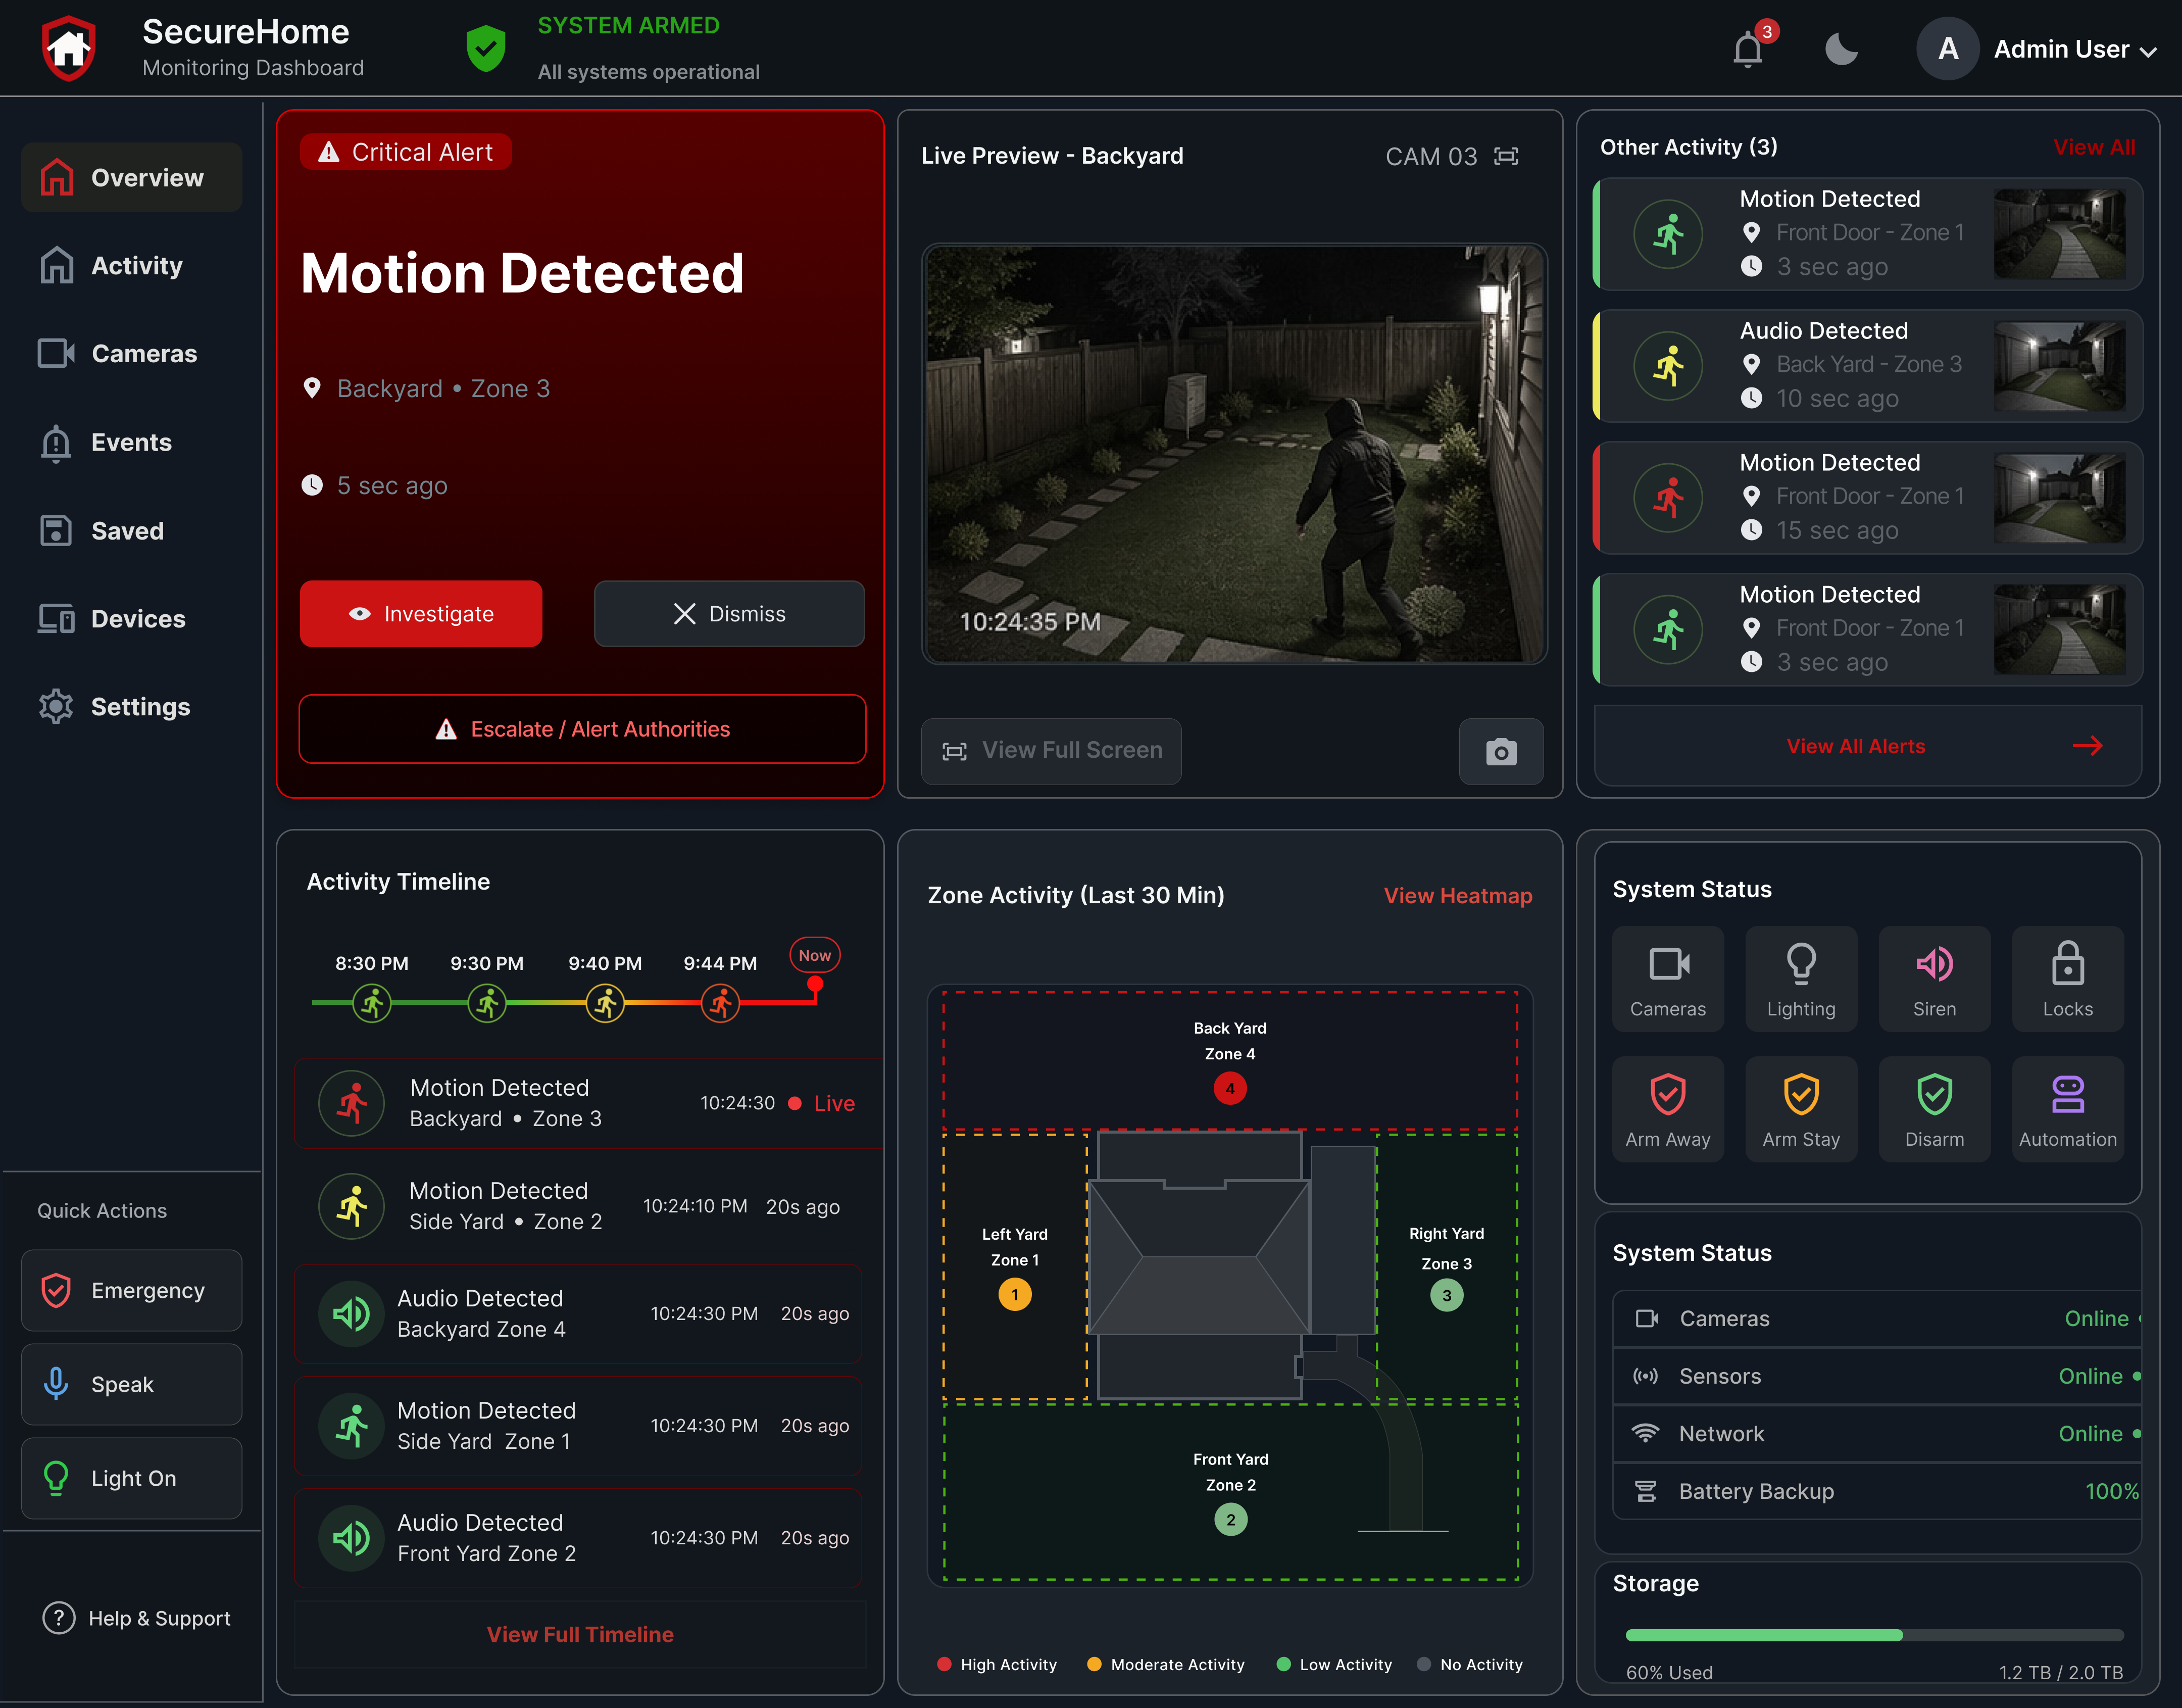Click Moderate Activity legend dot

tap(1094, 1665)
